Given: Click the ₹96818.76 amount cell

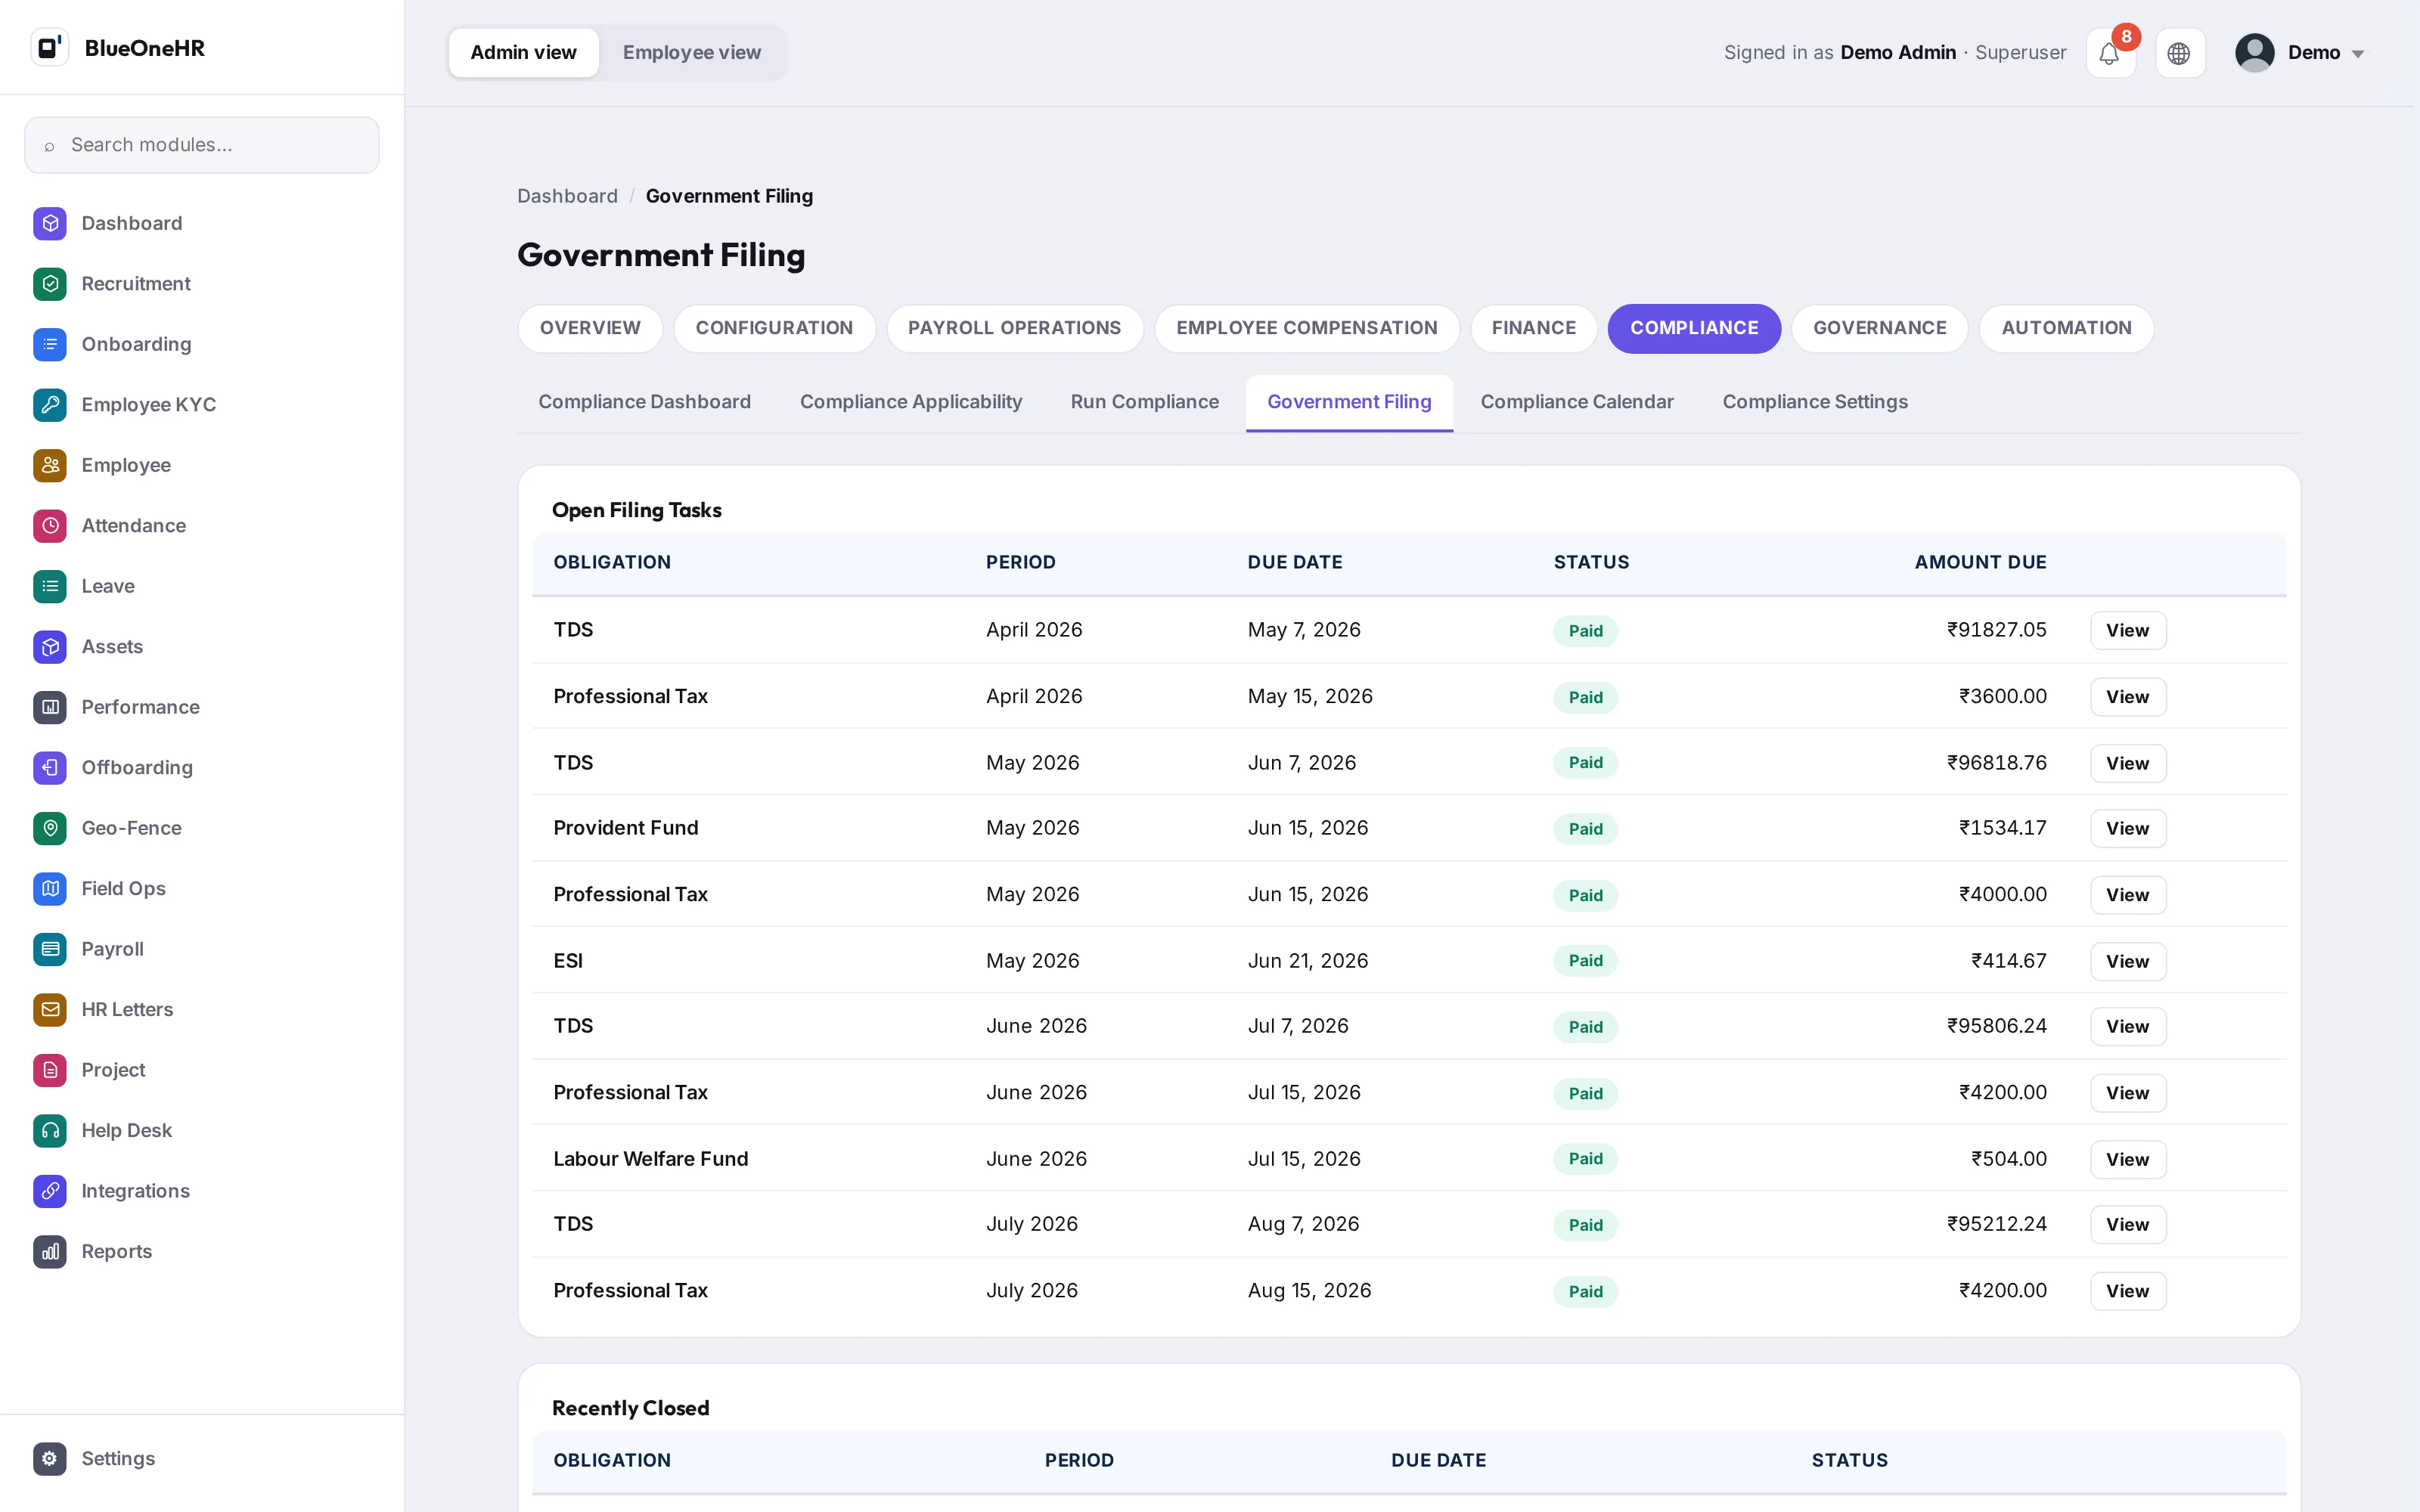Looking at the screenshot, I should coord(1996,763).
